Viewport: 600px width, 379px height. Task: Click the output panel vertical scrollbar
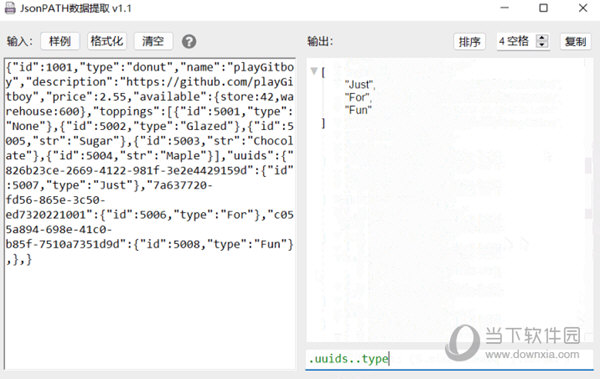[x=589, y=199]
